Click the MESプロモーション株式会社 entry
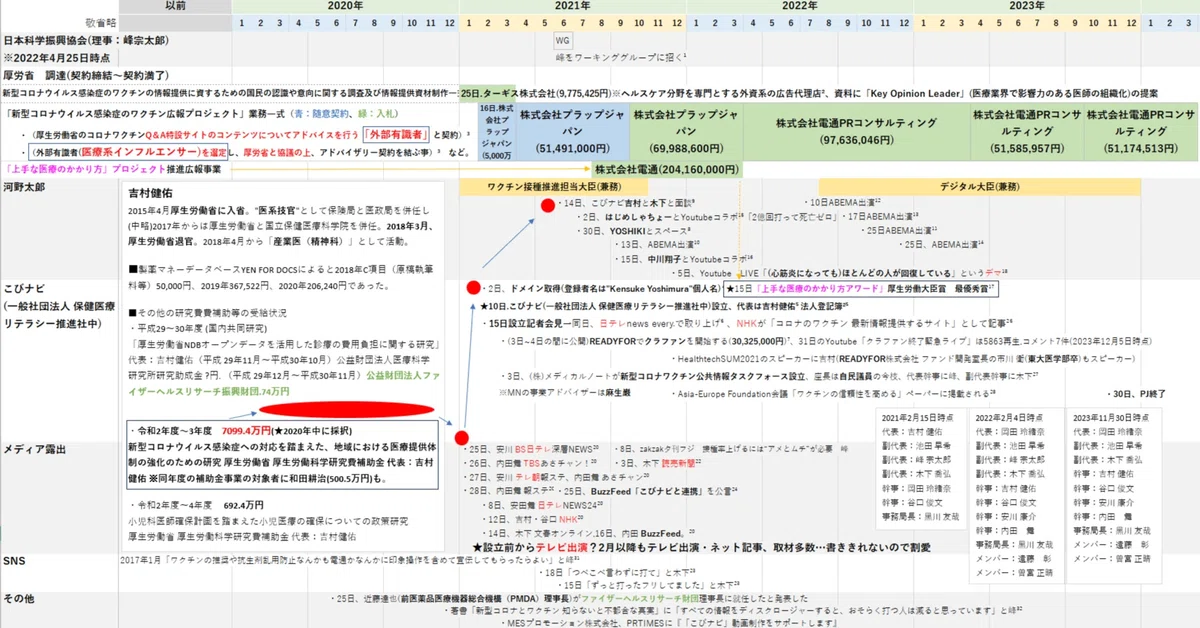Image resolution: width=1200 pixels, height=628 pixels. [673, 621]
